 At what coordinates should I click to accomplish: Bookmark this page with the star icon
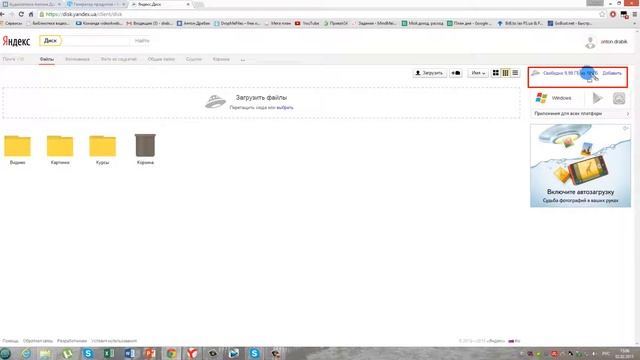pos(602,14)
